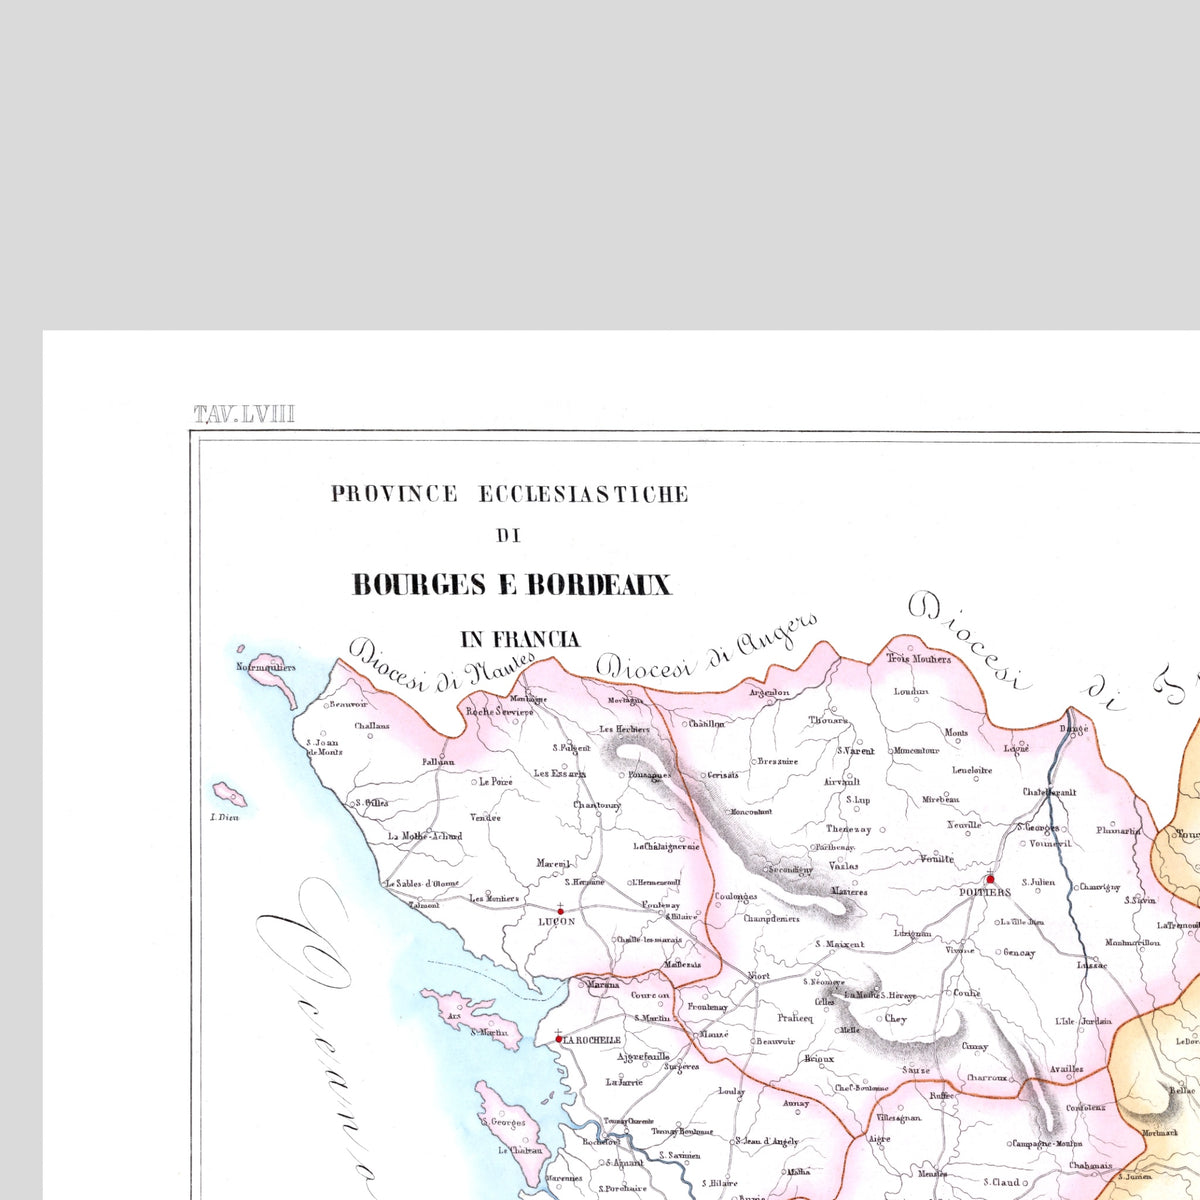Click the 'Les Moutiers' town label
This screenshot has width=1200, height=1200.
[x=495, y=898]
